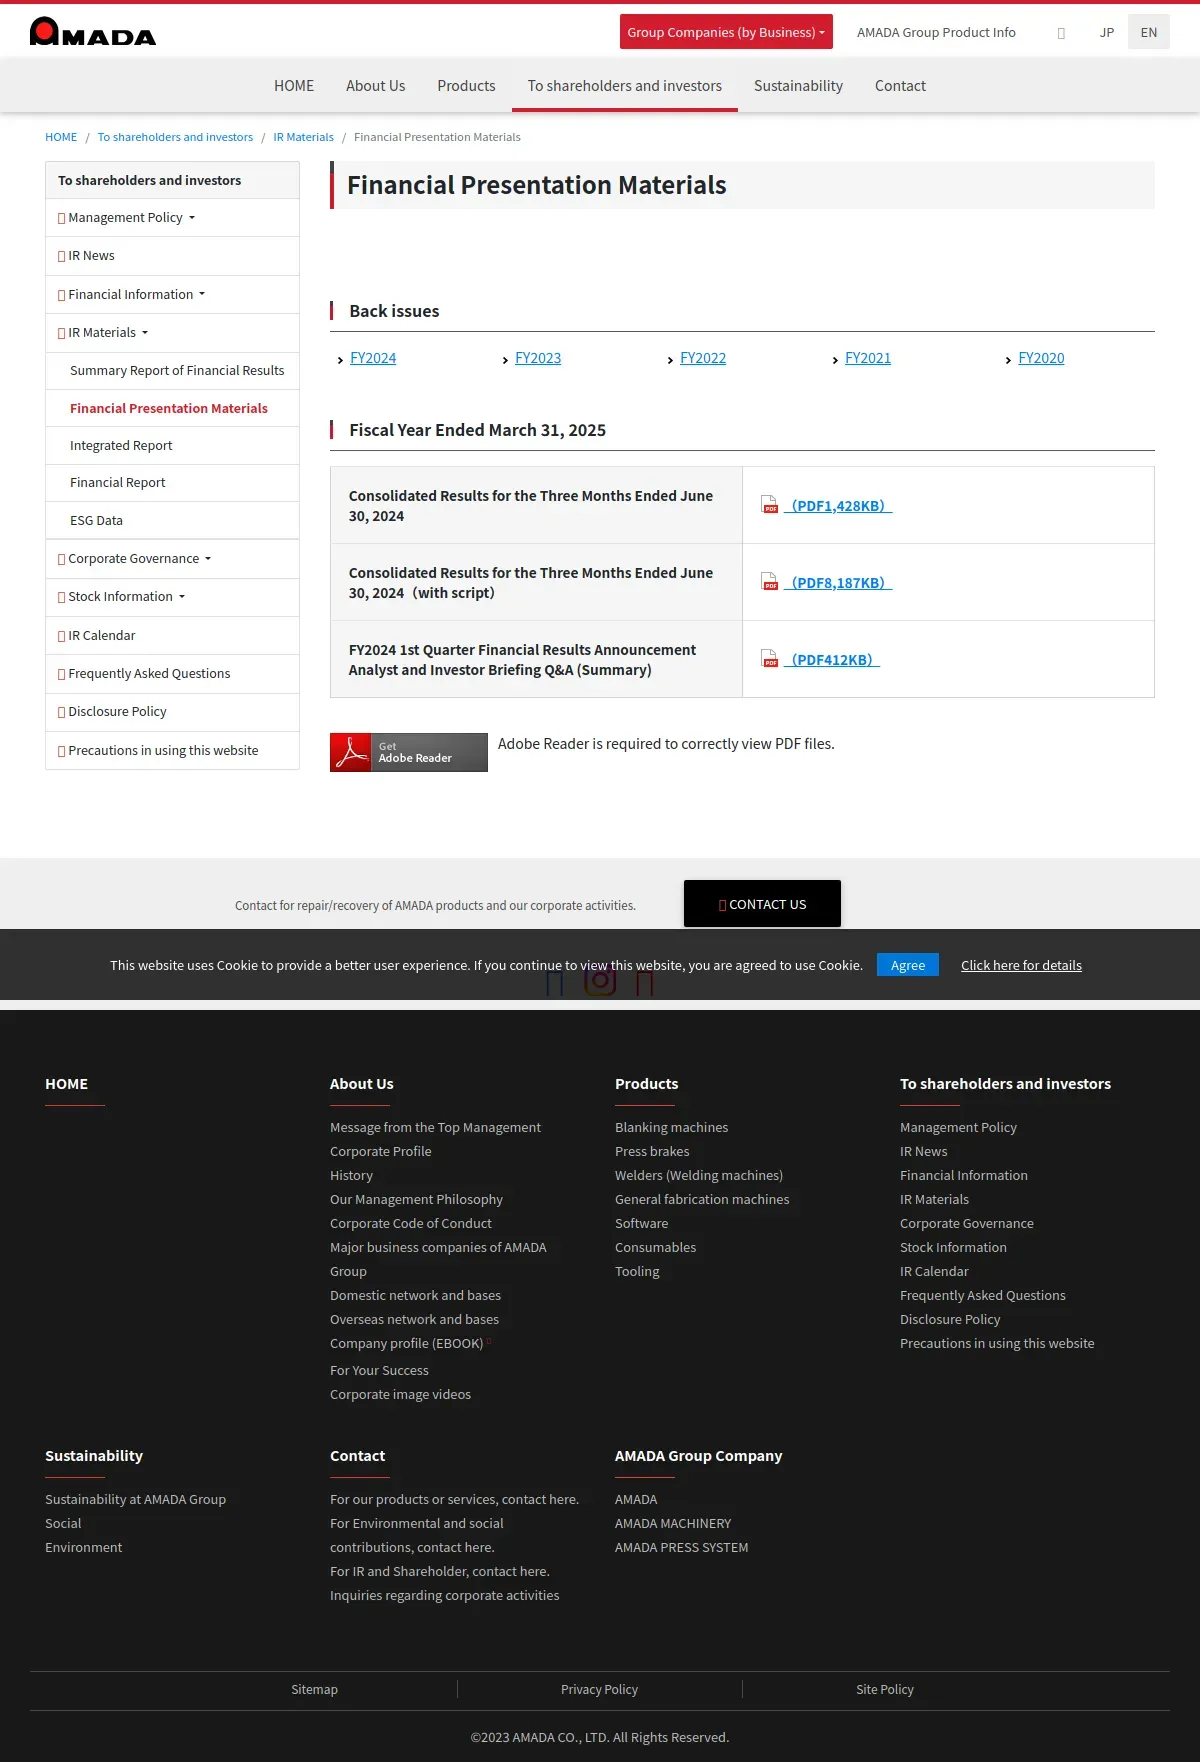Open AMADA Group Product Info link
The height and width of the screenshot is (1762, 1200).
[x=936, y=32]
